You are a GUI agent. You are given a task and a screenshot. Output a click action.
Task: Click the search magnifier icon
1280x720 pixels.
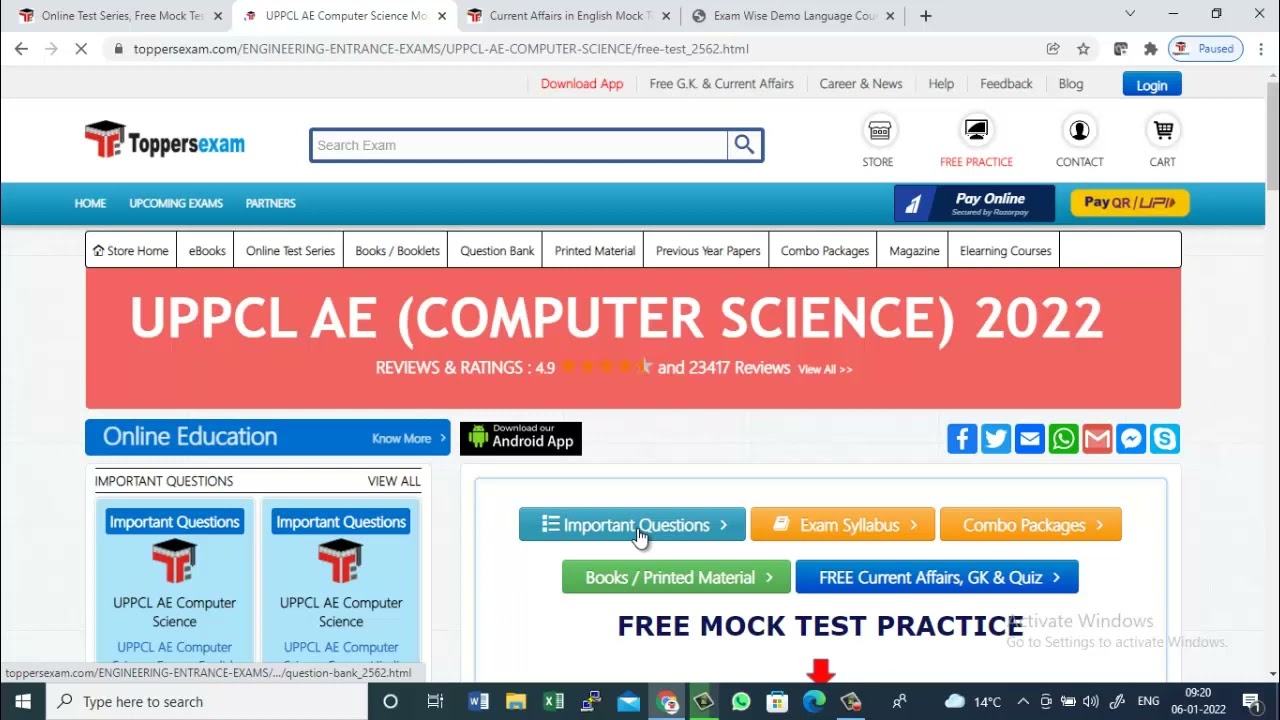pos(744,145)
